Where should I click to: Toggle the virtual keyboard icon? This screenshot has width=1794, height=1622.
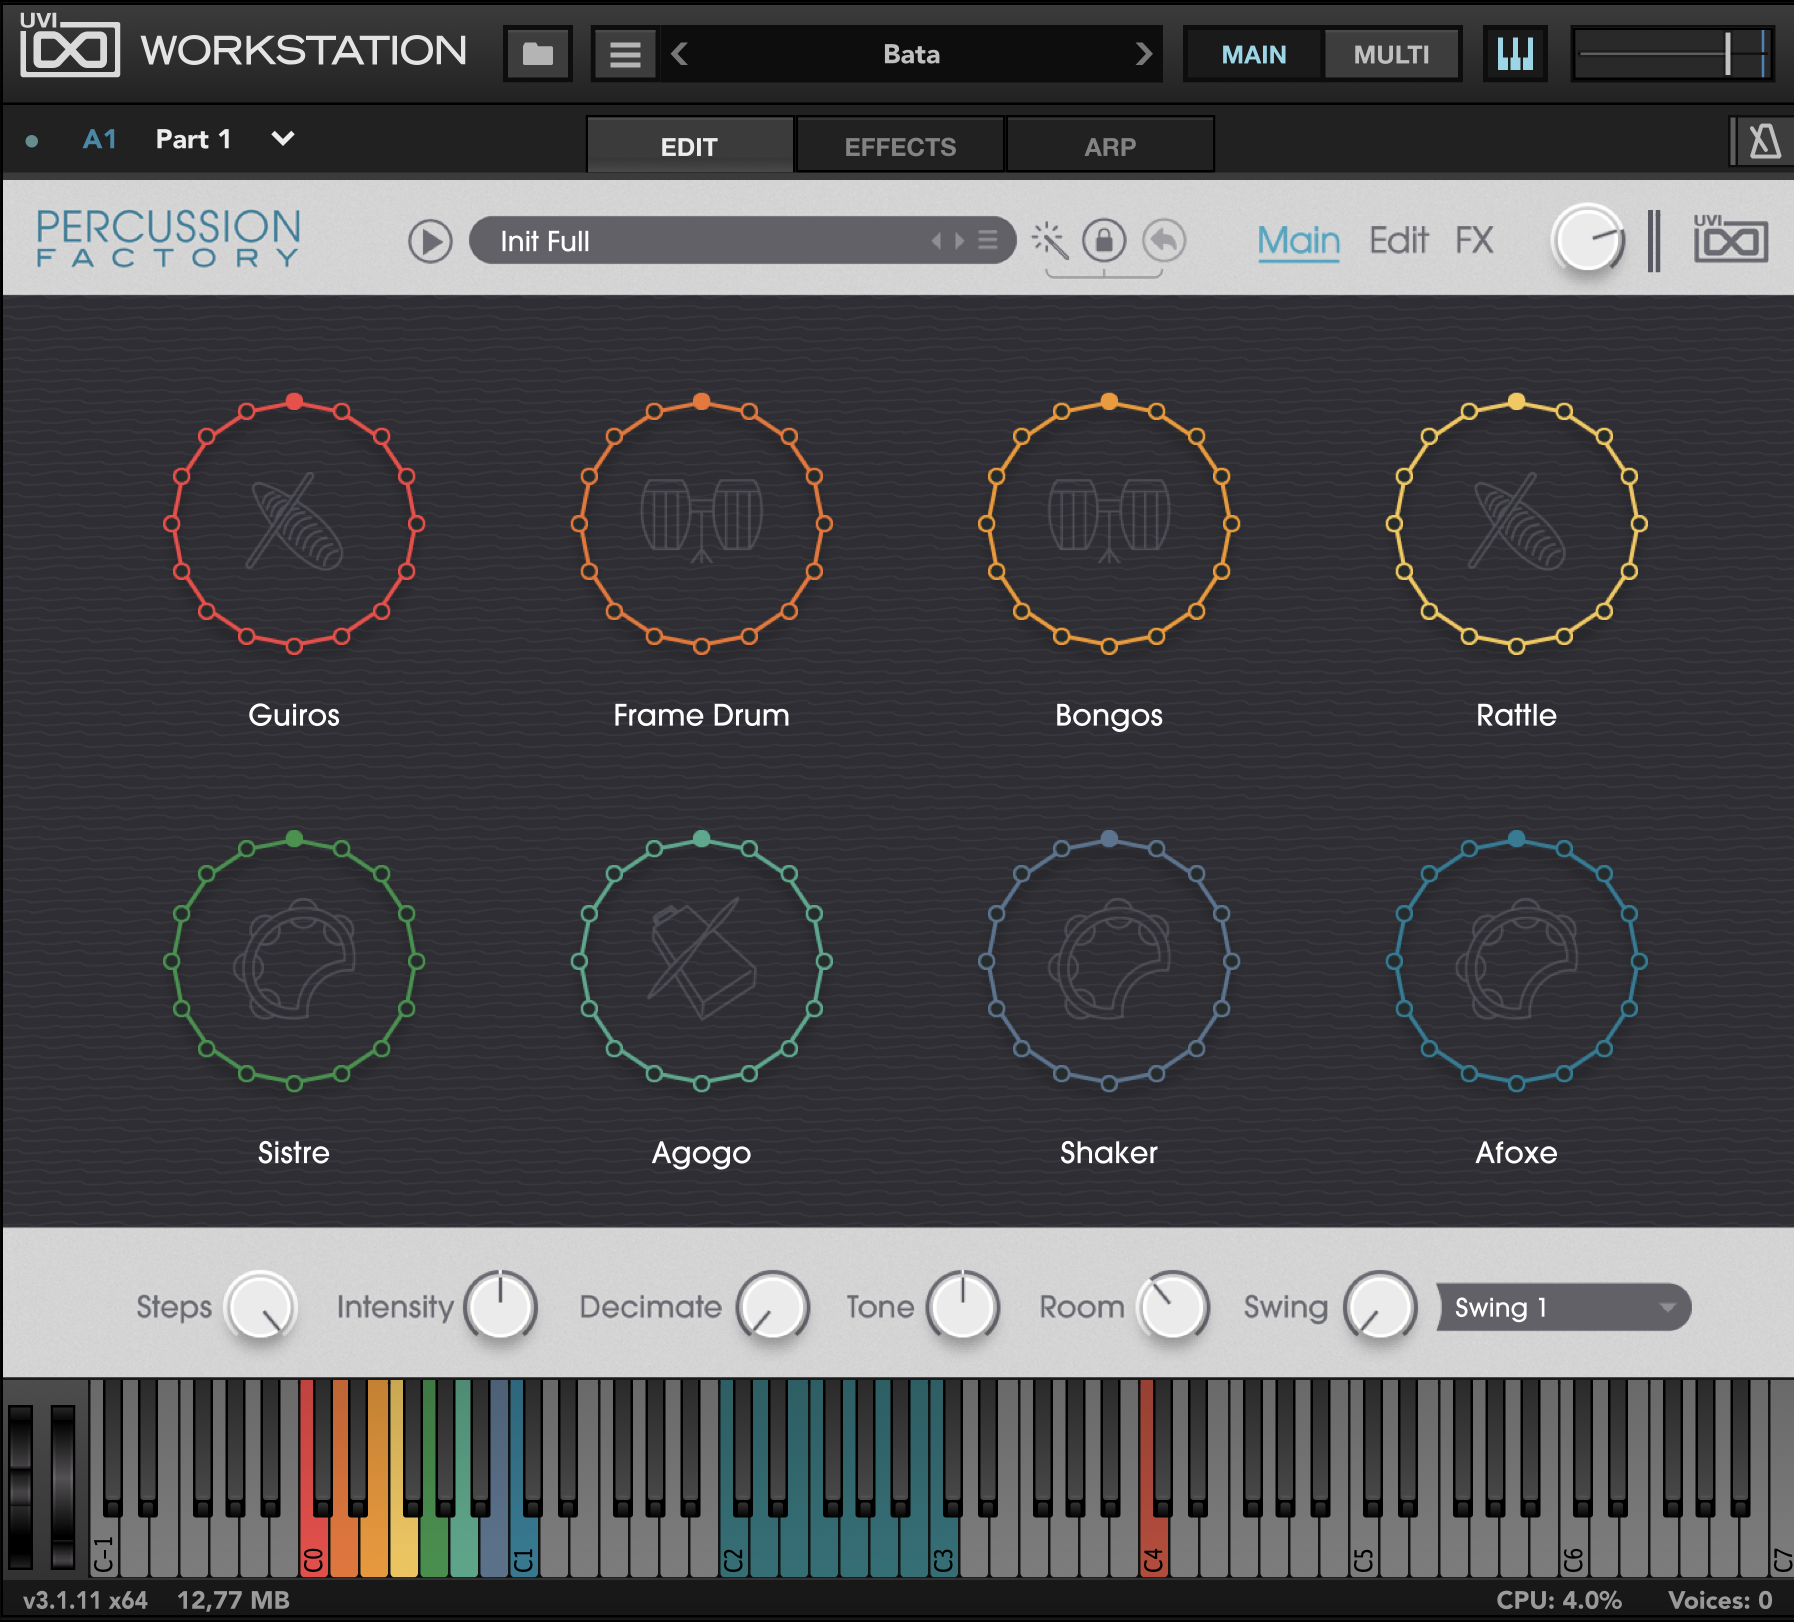point(1515,54)
